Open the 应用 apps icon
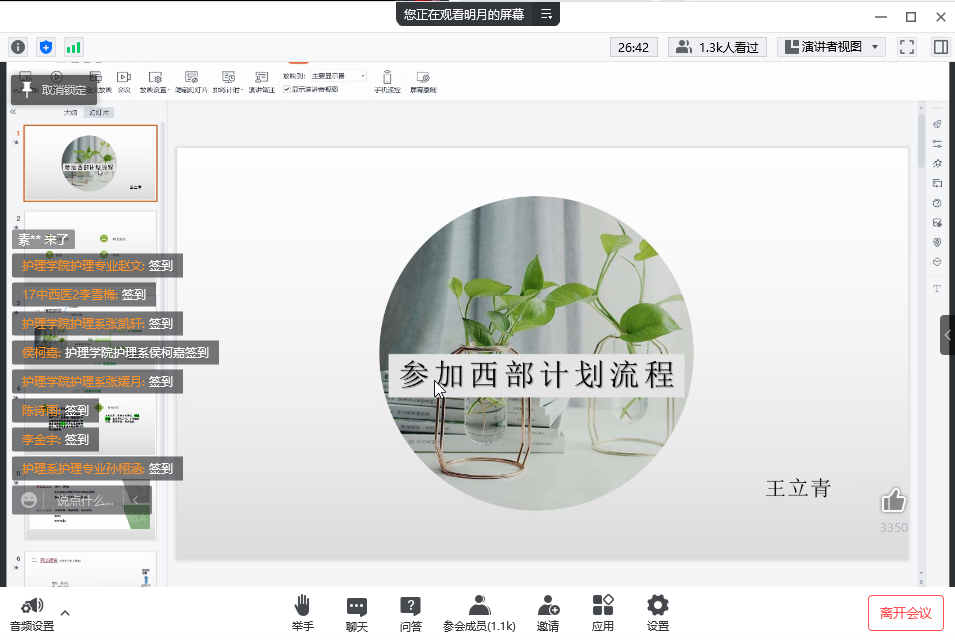The width and height of the screenshot is (955, 640). pos(603,606)
